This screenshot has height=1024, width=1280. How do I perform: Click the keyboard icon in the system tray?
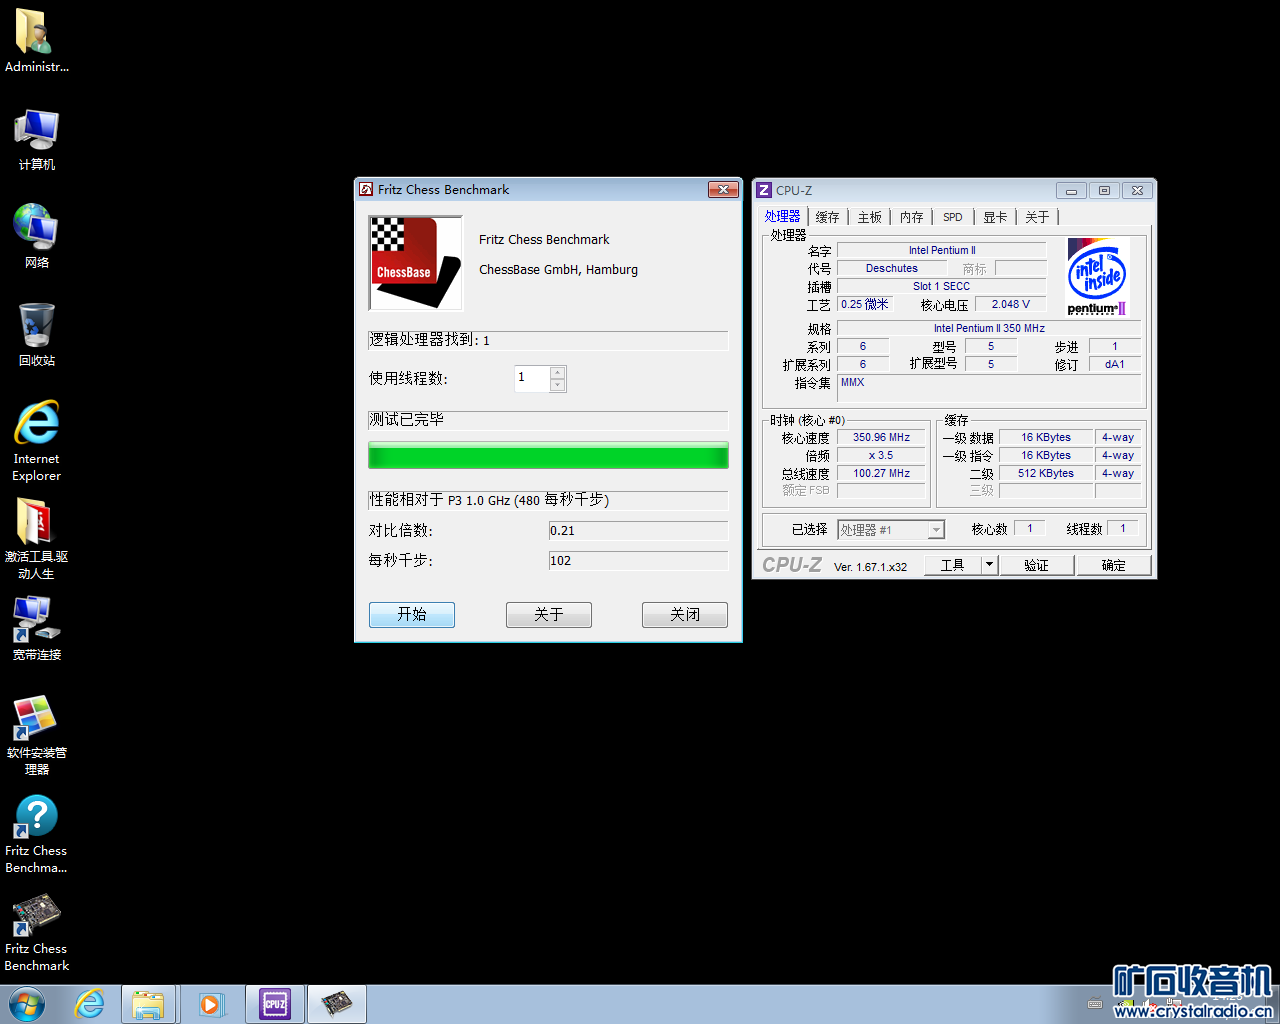(1095, 1004)
